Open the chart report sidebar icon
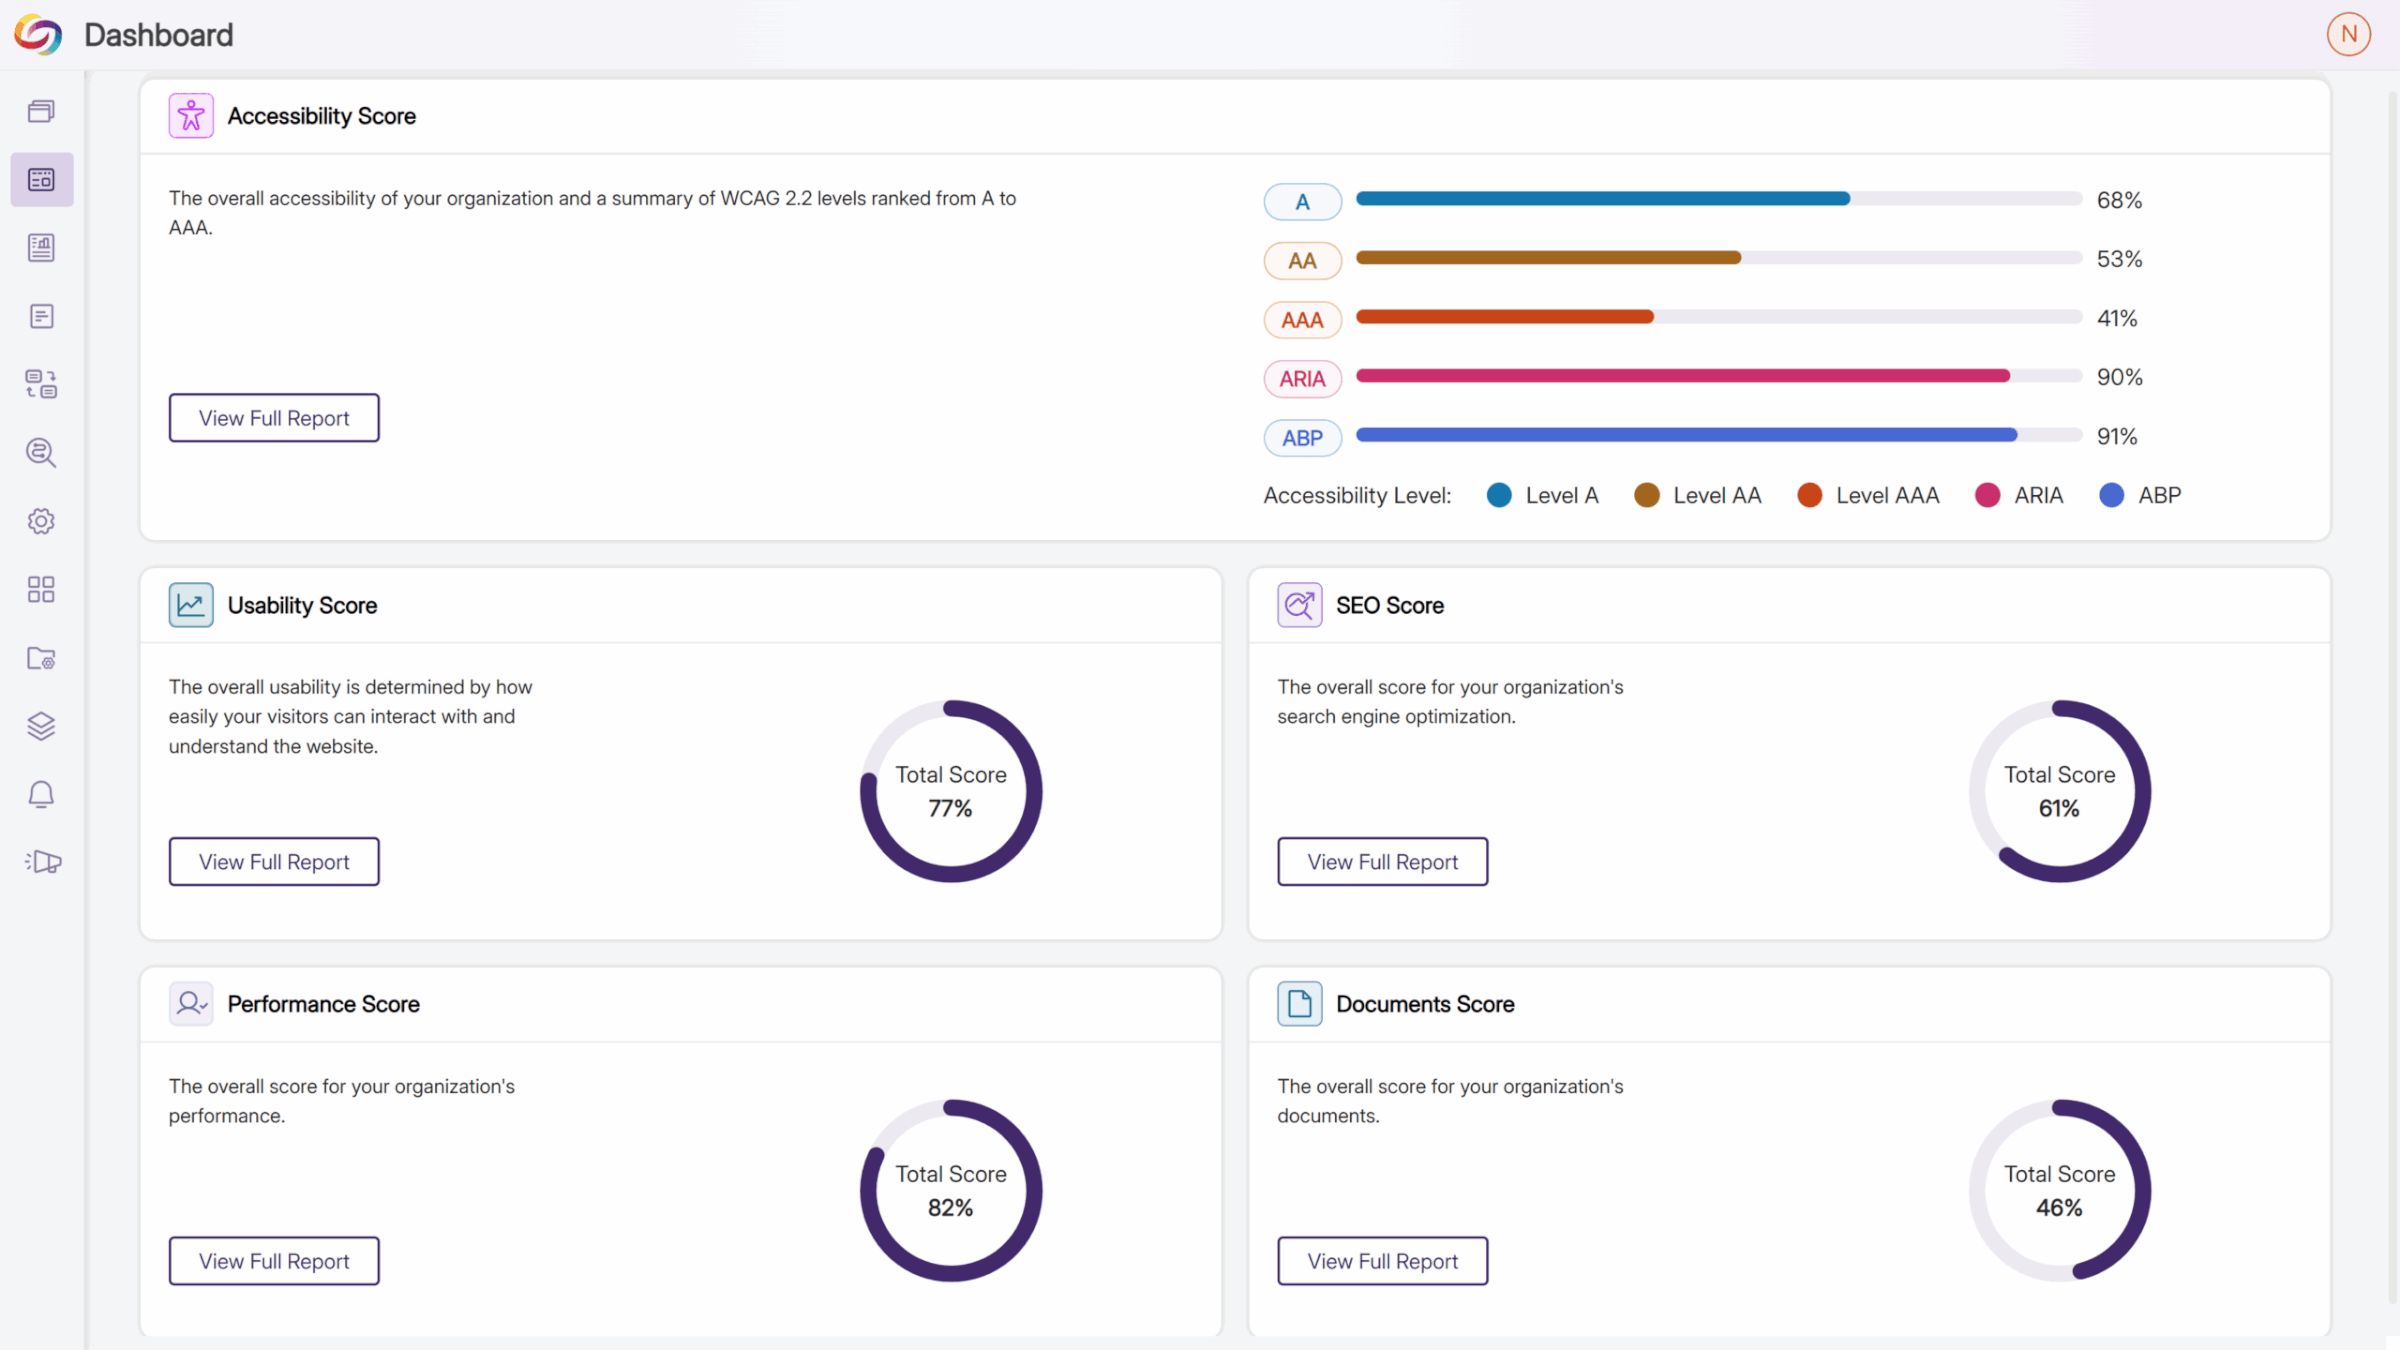 point(41,248)
